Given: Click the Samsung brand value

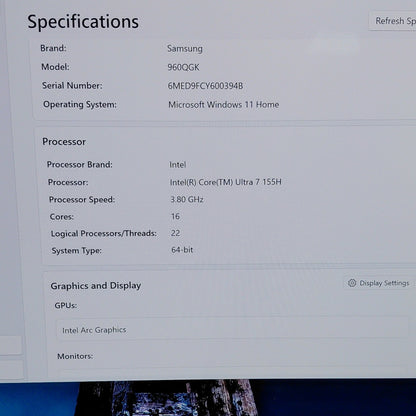Looking at the screenshot, I should point(185,49).
